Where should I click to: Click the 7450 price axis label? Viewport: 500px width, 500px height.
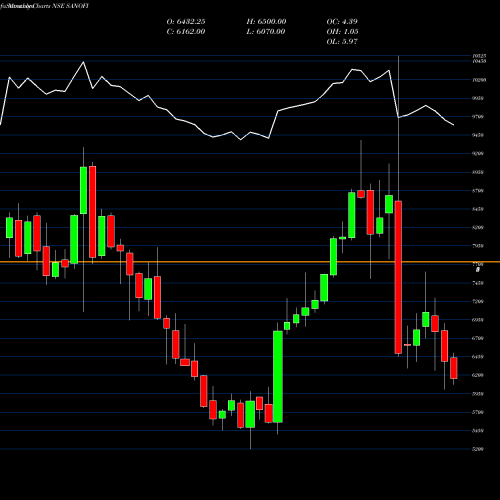point(478,283)
